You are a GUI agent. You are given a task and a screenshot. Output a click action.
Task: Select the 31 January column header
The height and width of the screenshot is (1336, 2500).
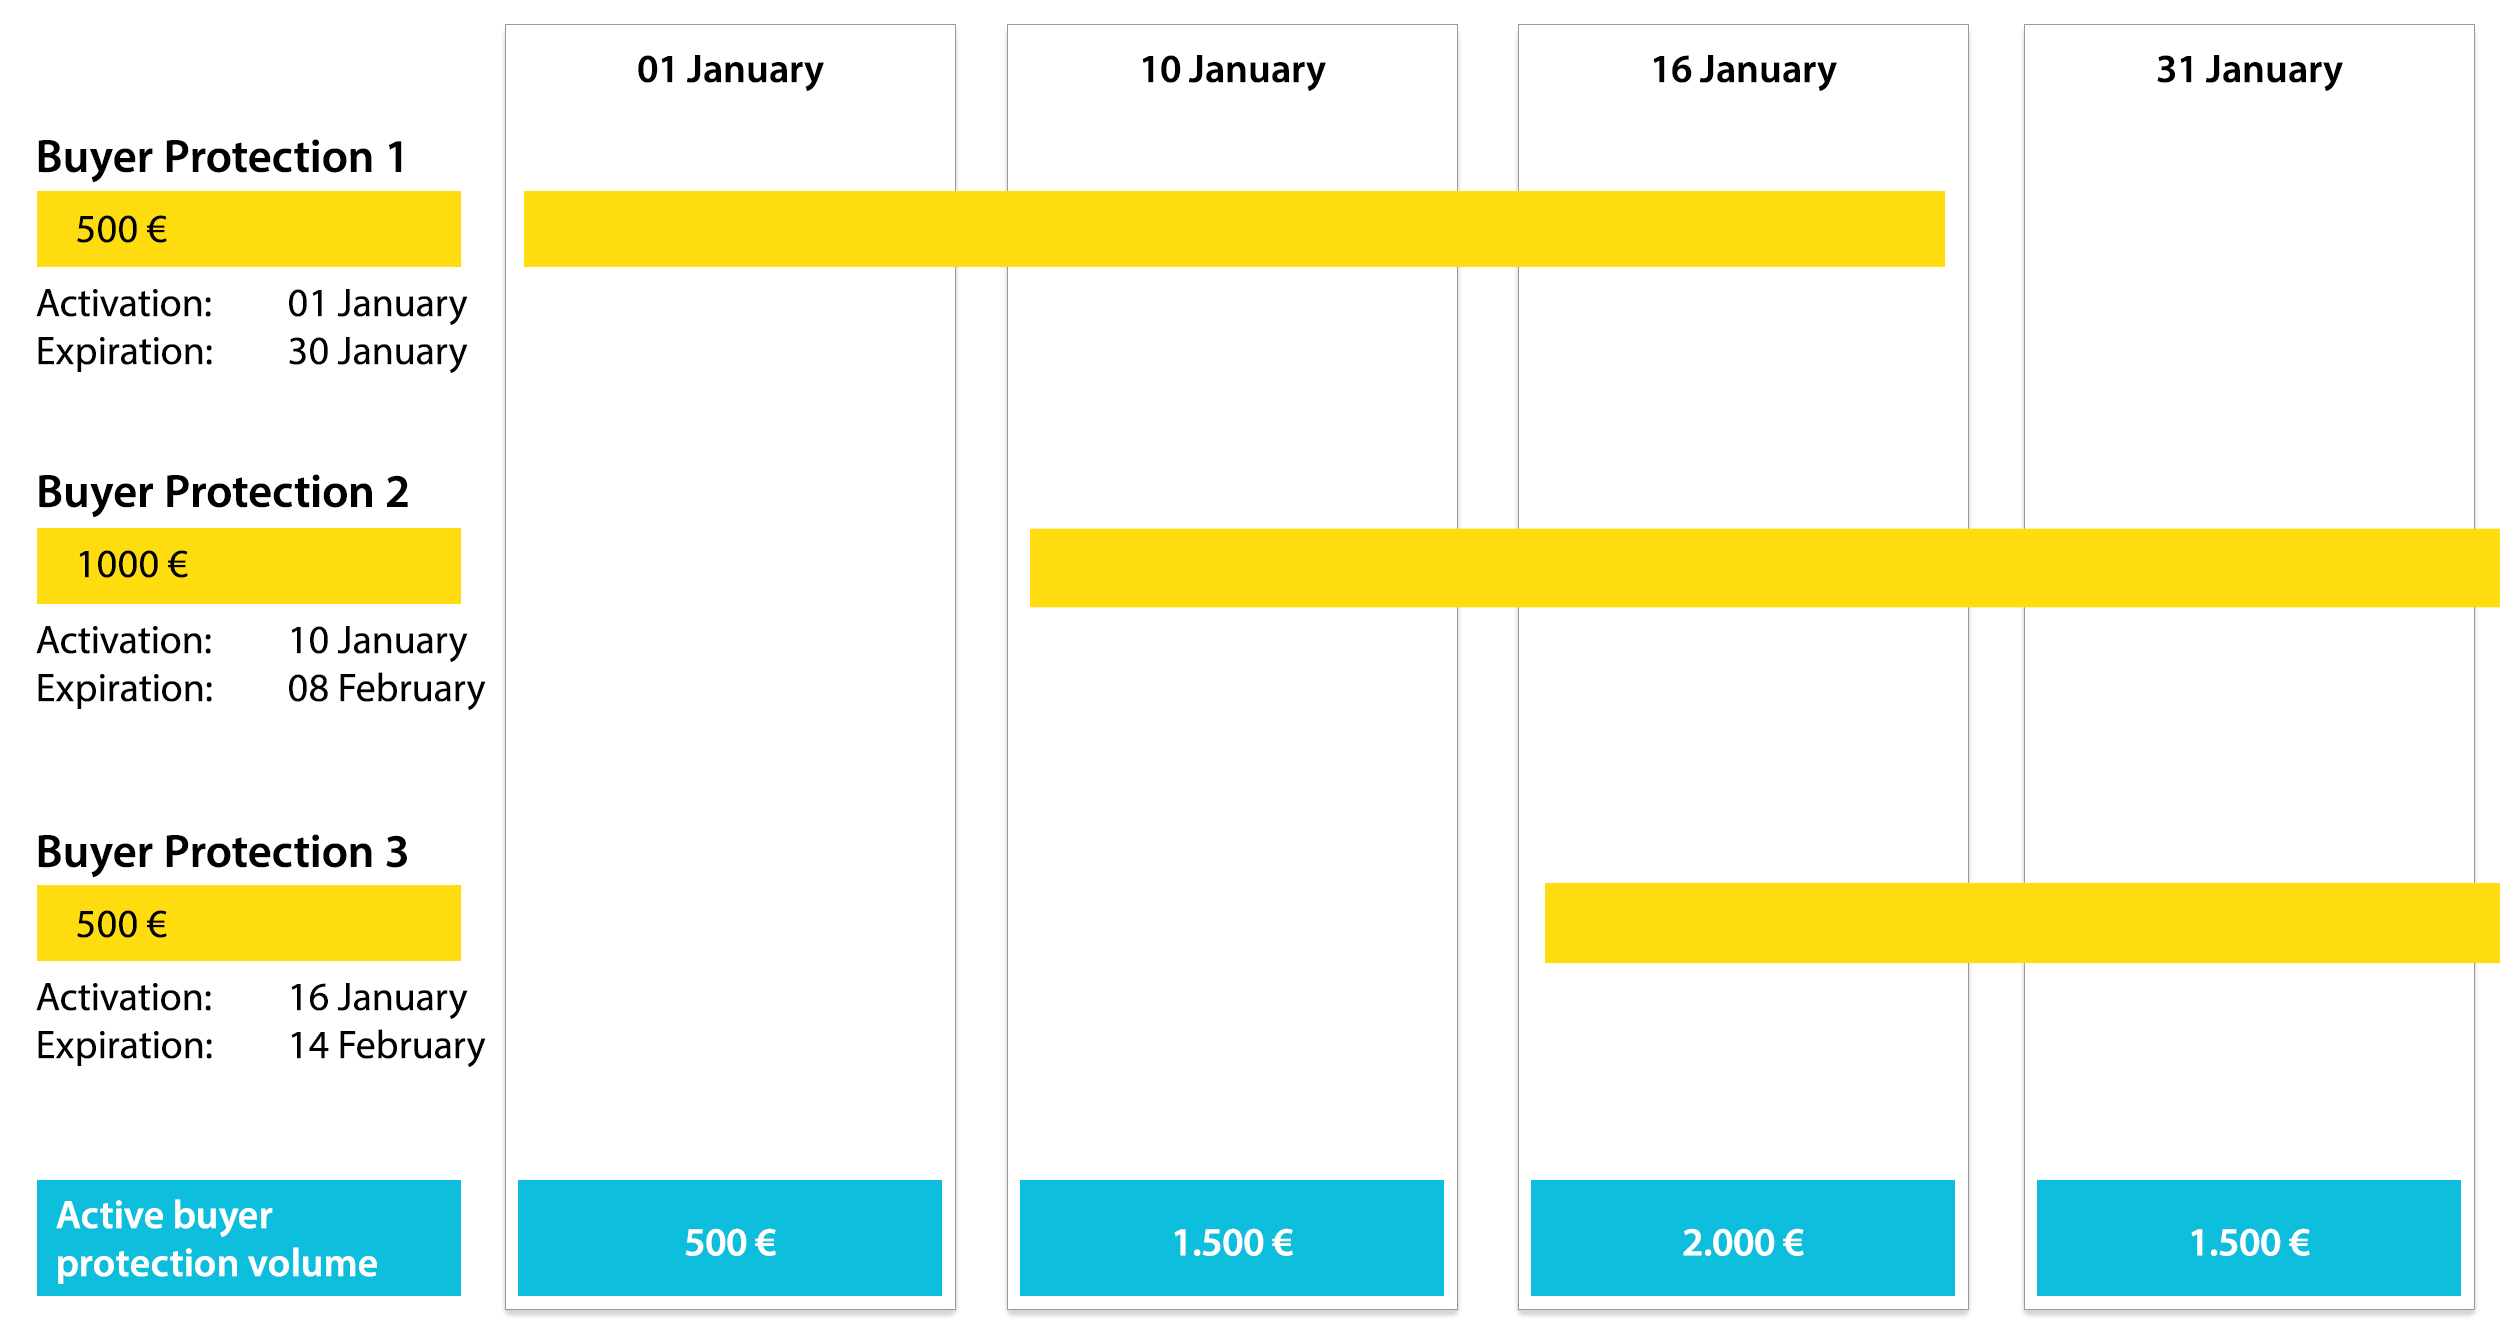click(2249, 70)
